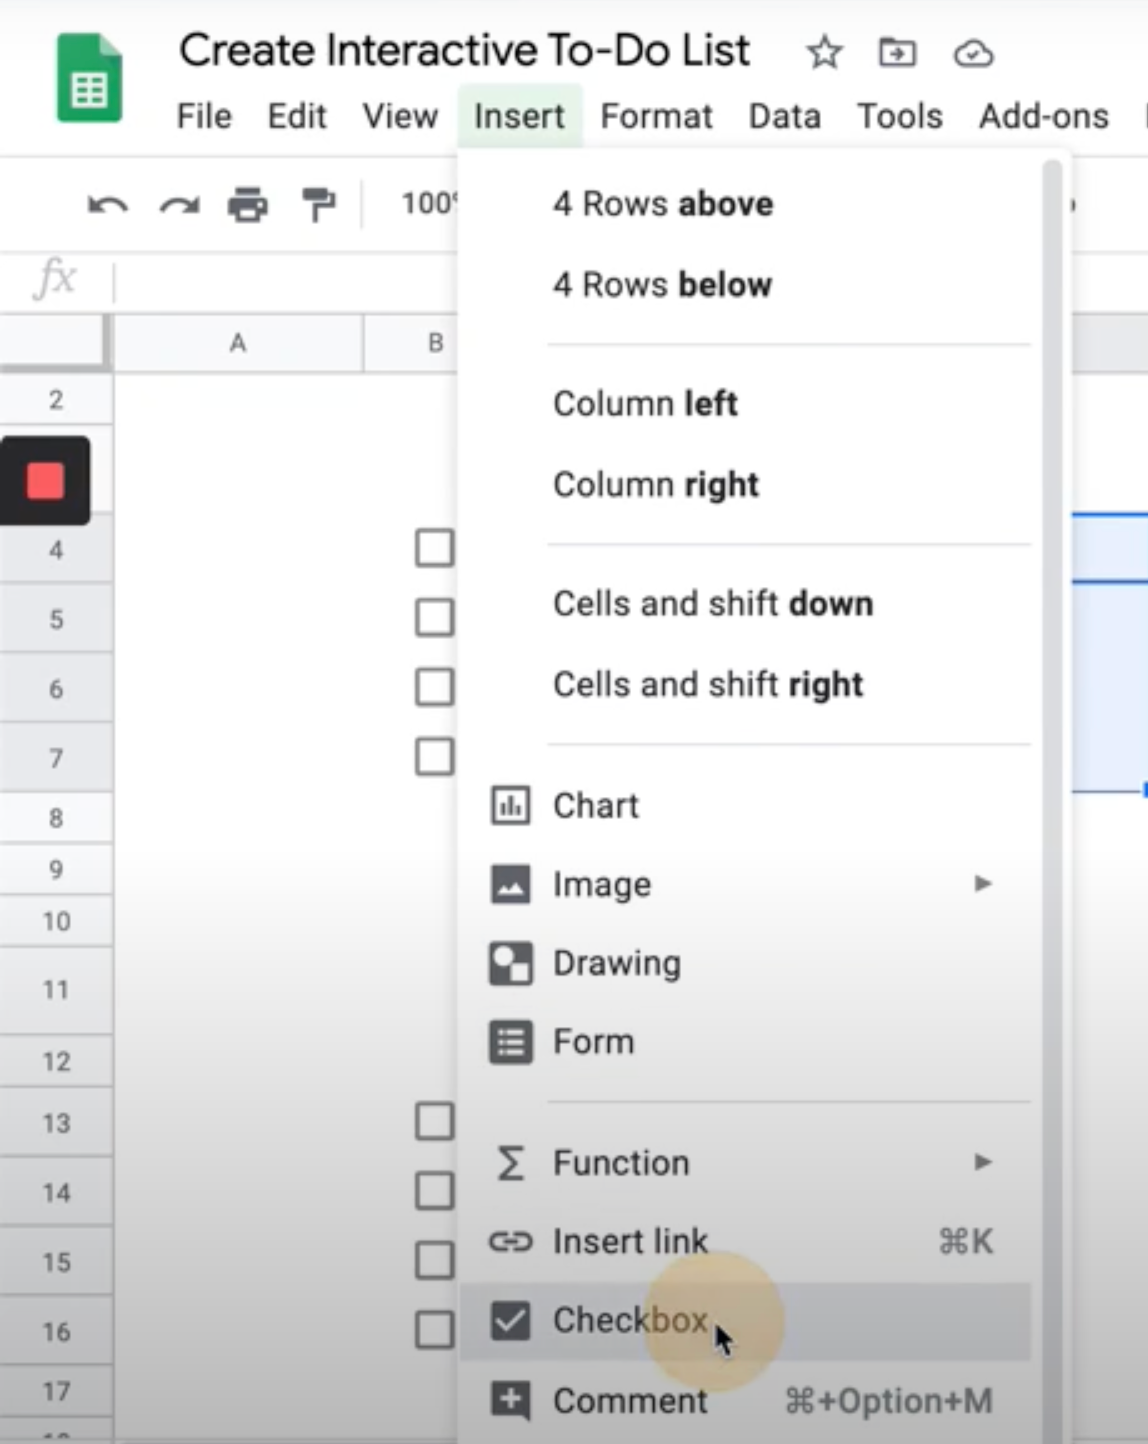Star the Create Interactive To-Do List document

coord(824,52)
